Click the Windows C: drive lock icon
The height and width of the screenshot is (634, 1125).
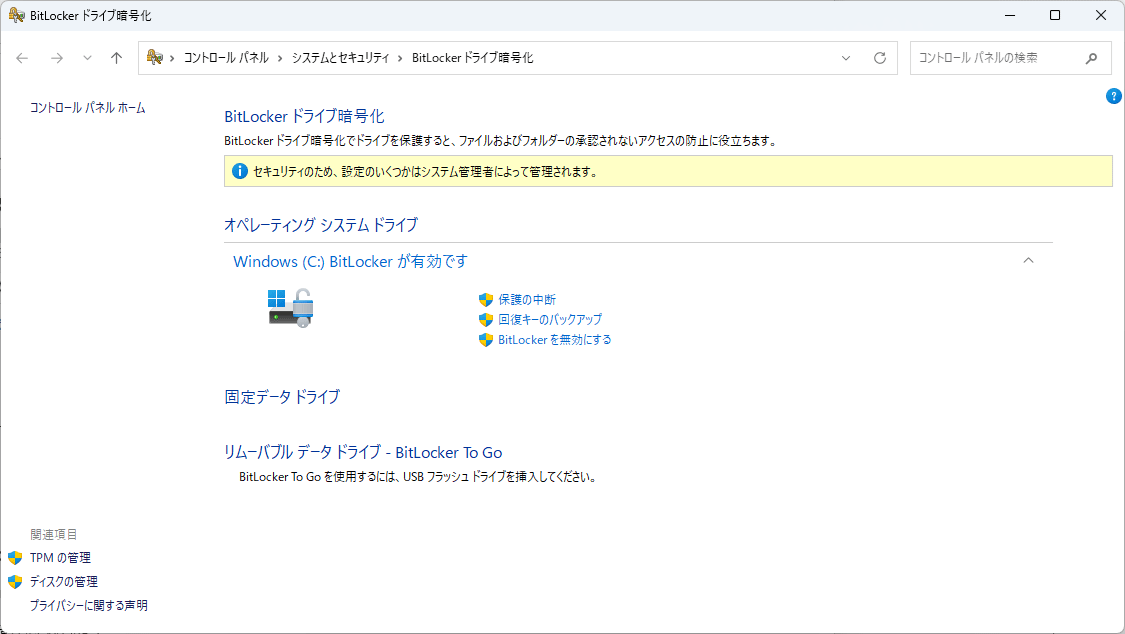[x=291, y=307]
